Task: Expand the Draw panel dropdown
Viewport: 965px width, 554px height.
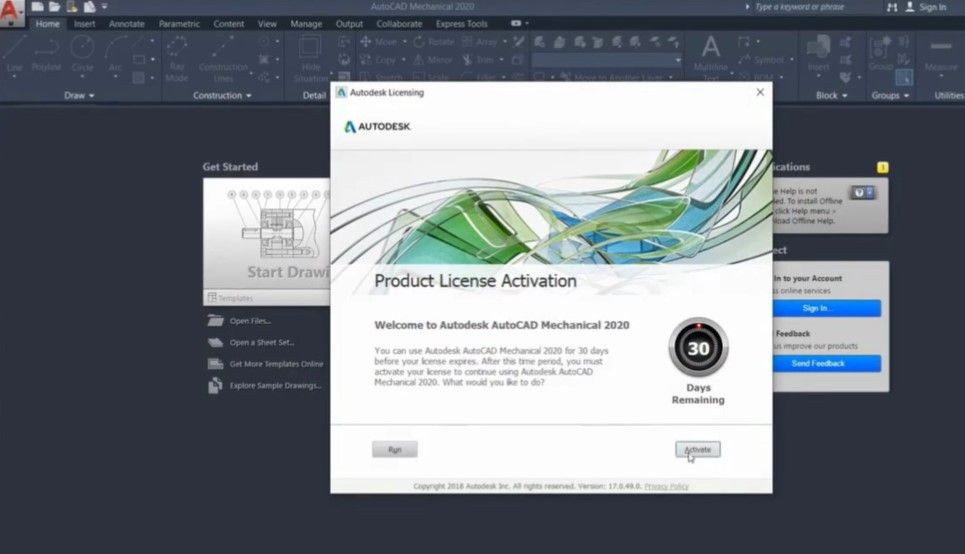Action: click(x=79, y=95)
